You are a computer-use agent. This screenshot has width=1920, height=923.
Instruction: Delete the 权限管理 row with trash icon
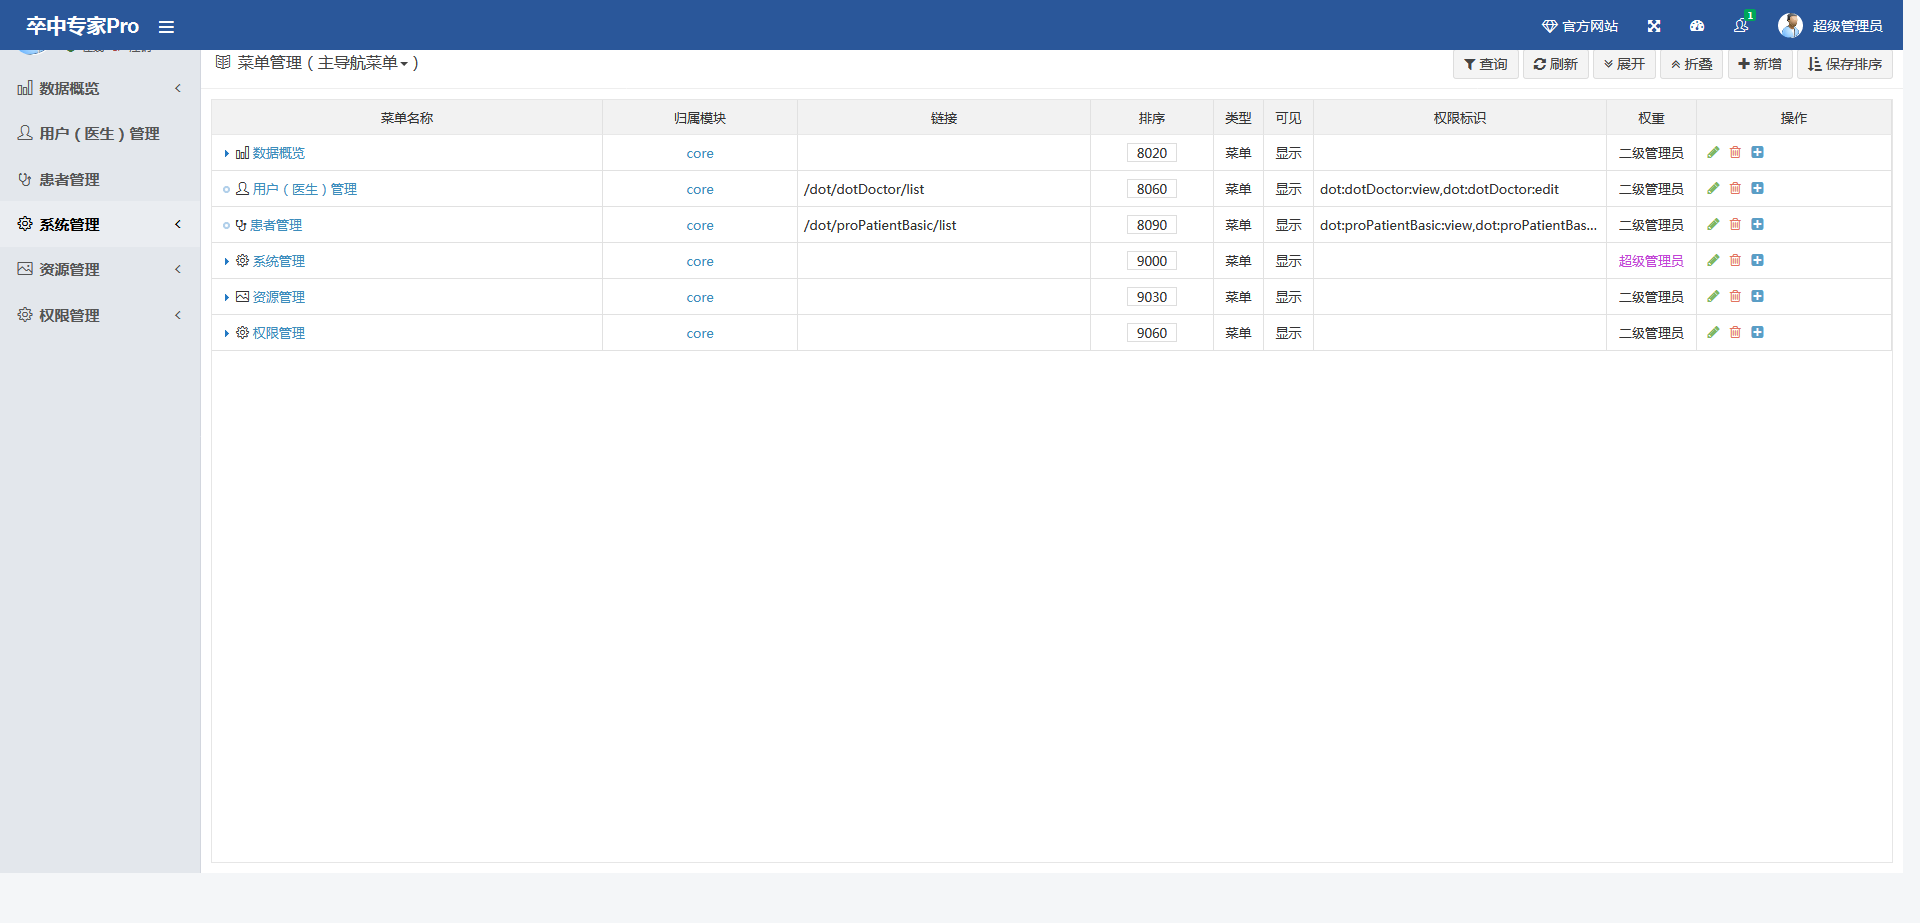1735,332
